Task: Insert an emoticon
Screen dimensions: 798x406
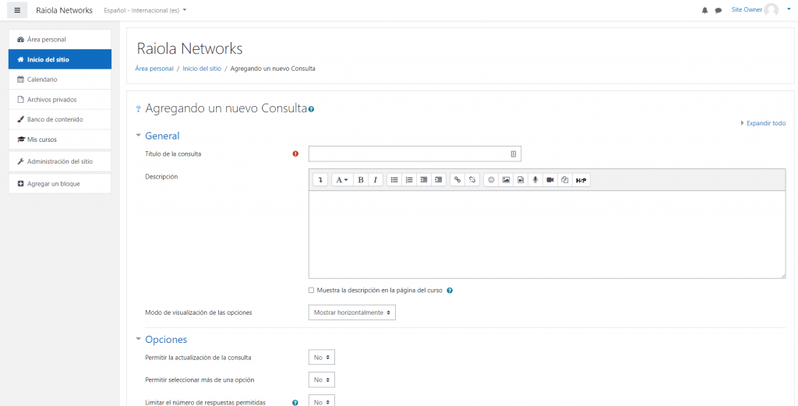Action: (x=491, y=180)
